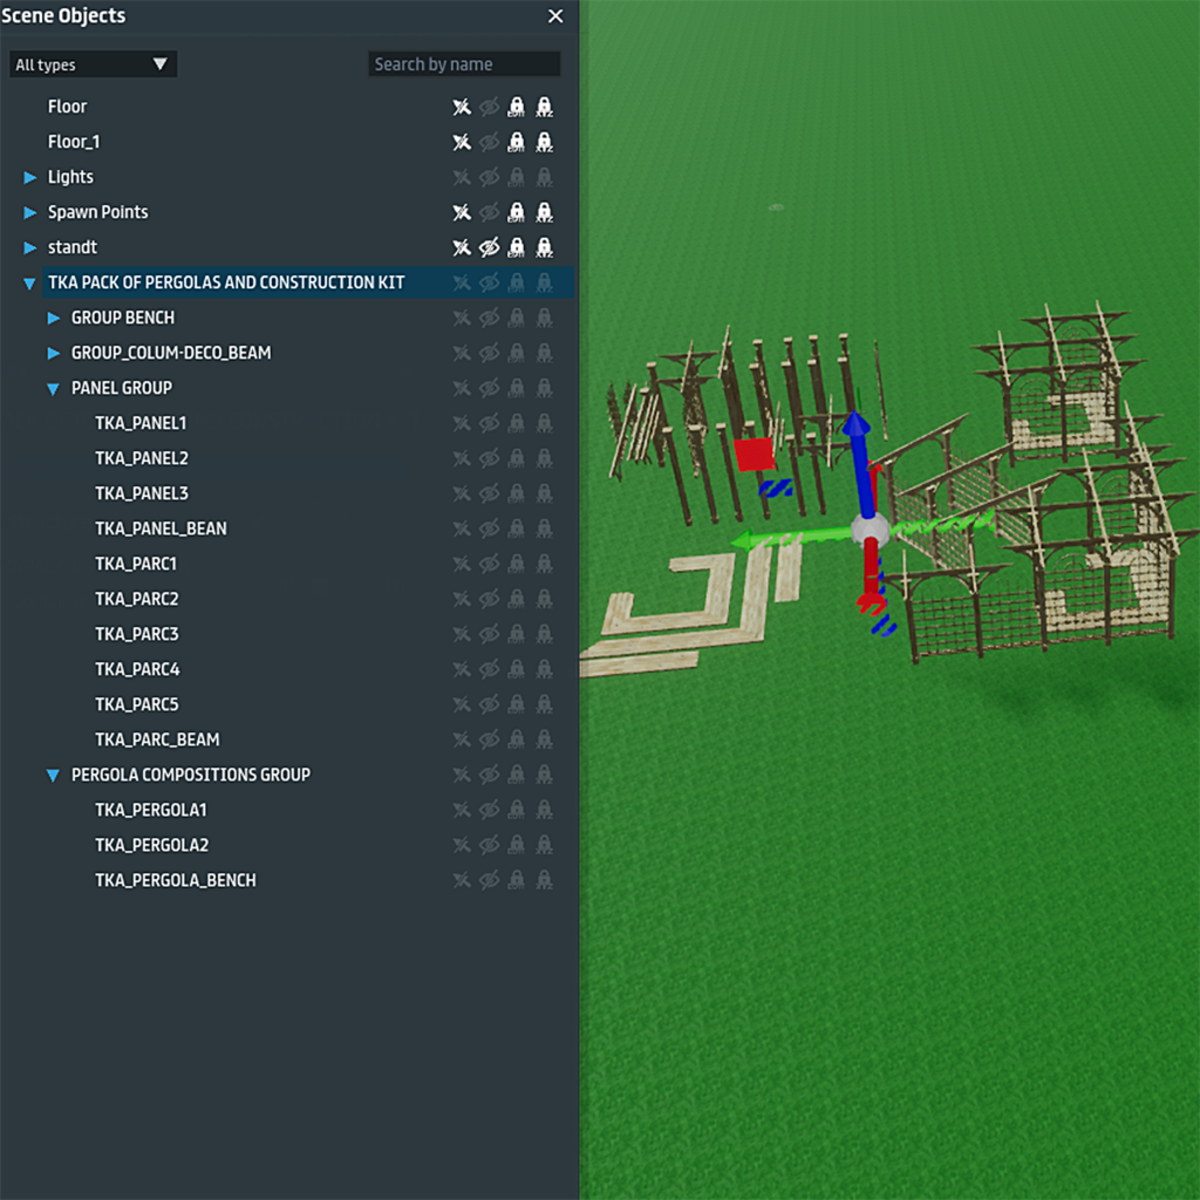Select the PERGOLA COMPOSITIONS GROUP label

(190, 775)
